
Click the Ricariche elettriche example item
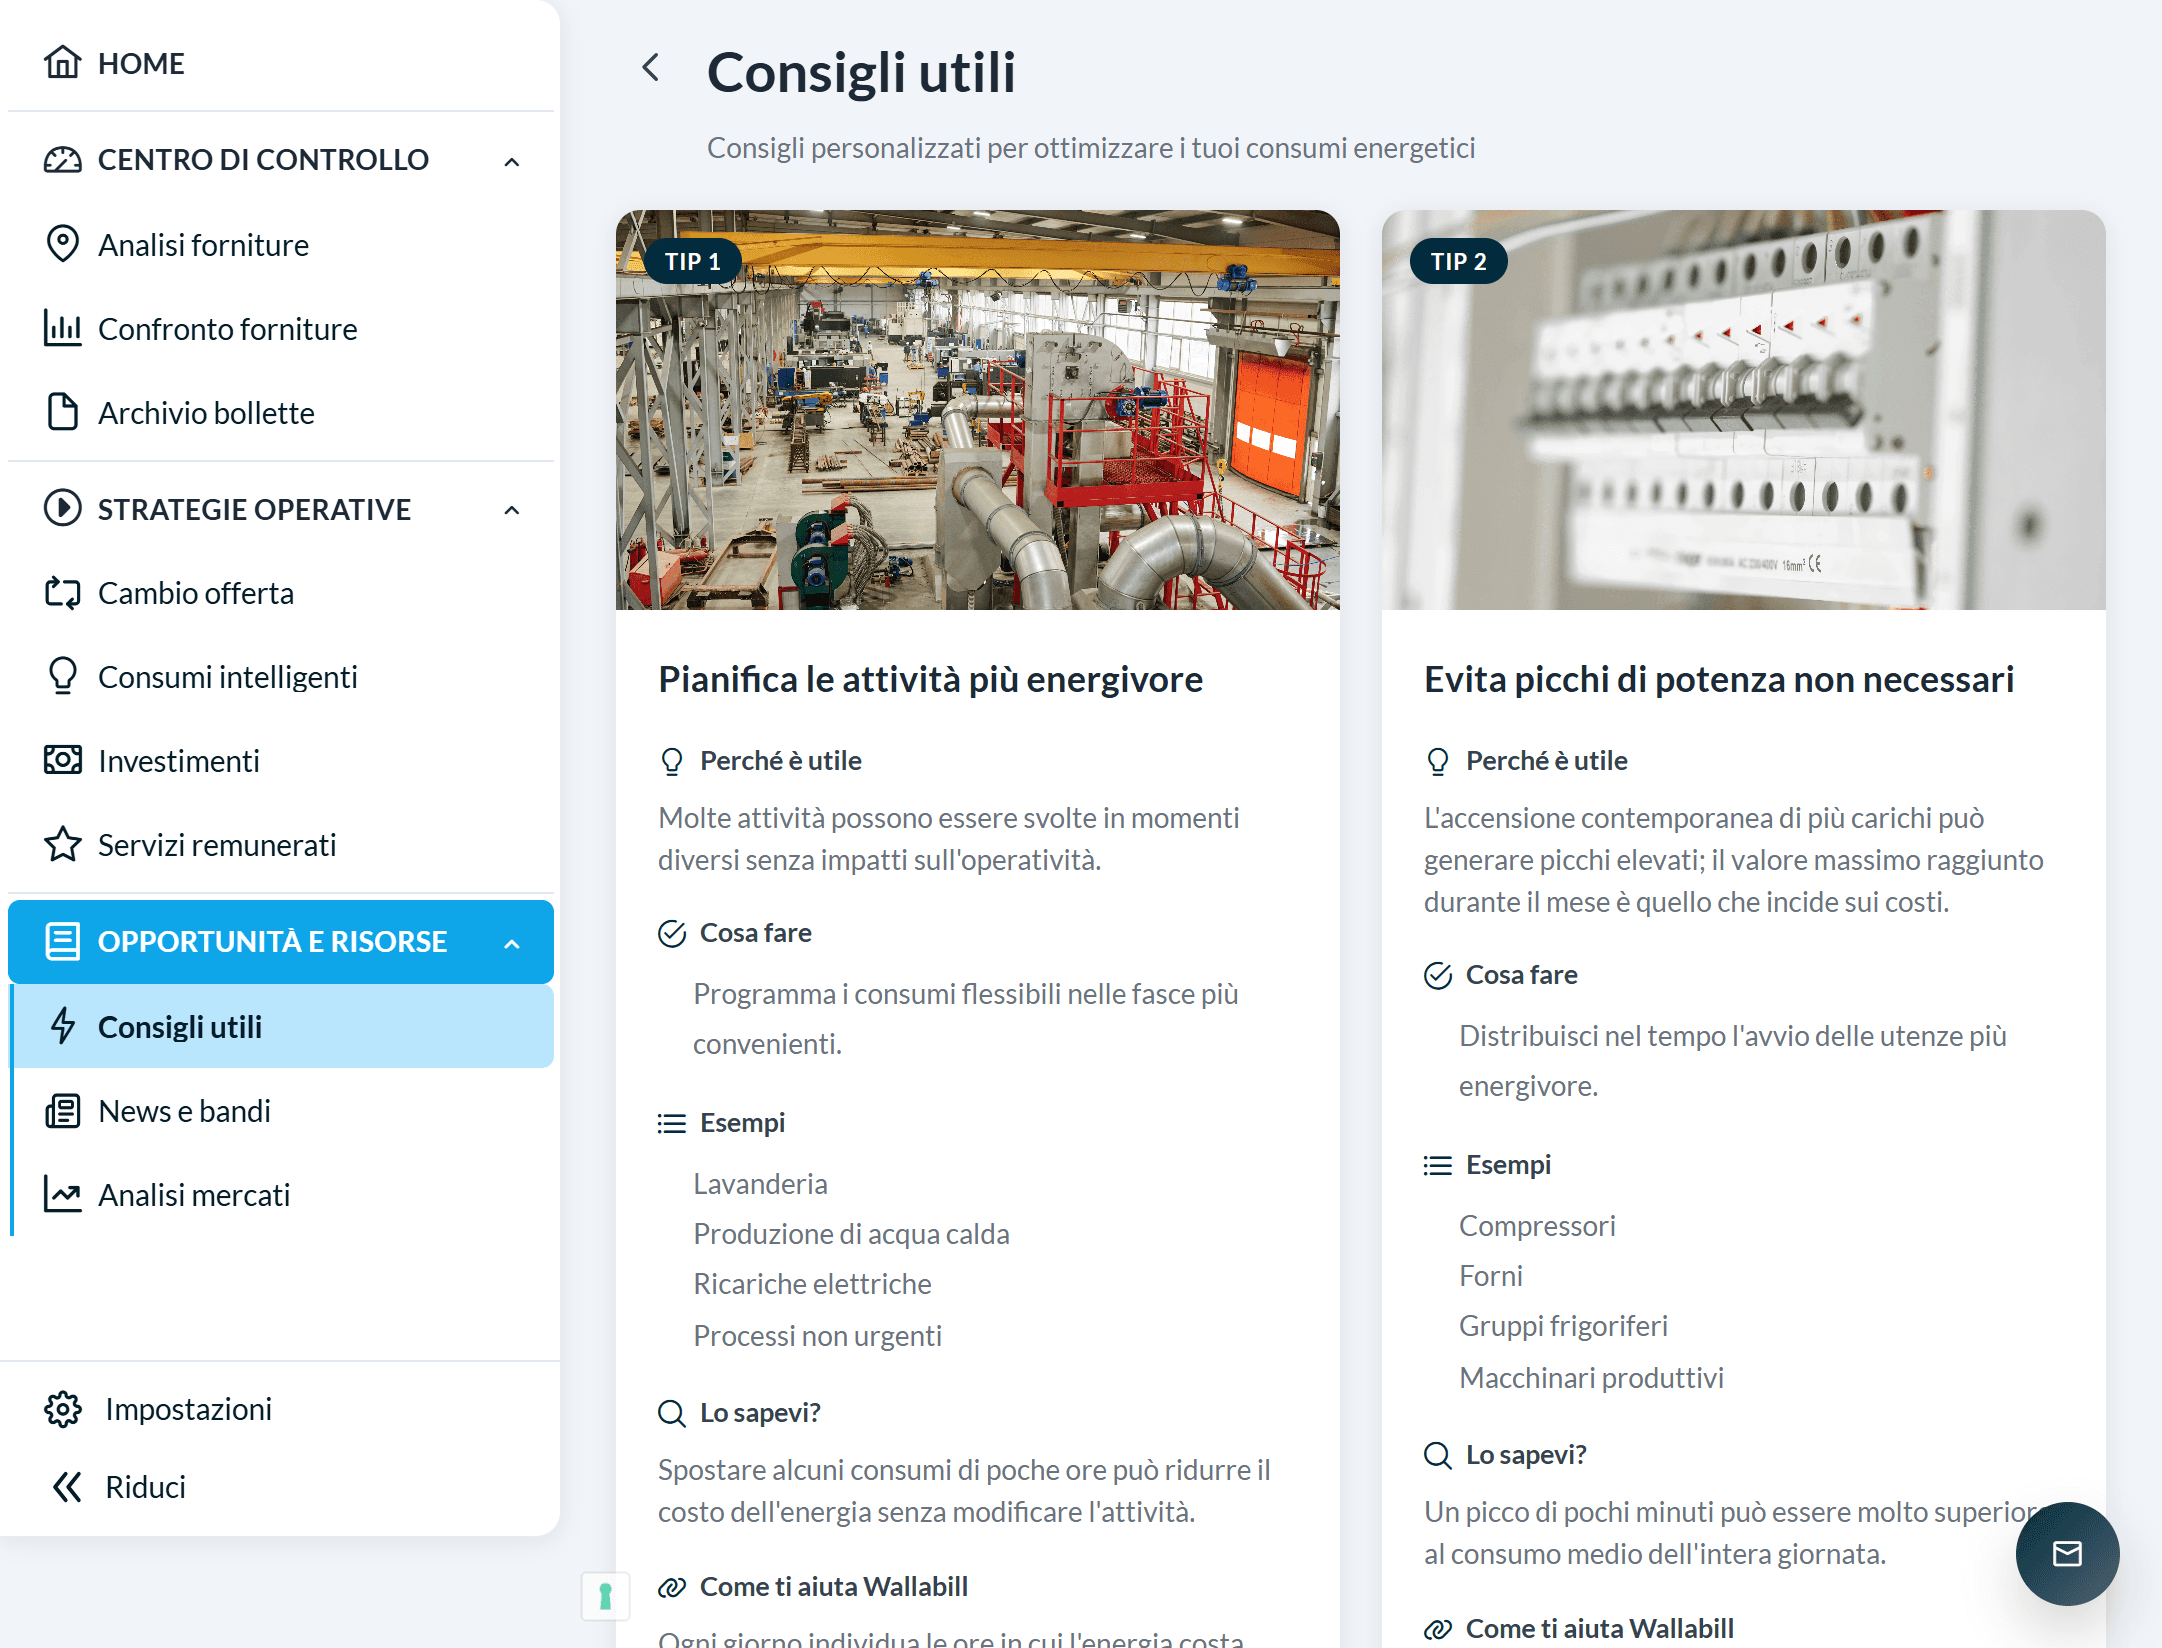(812, 1284)
